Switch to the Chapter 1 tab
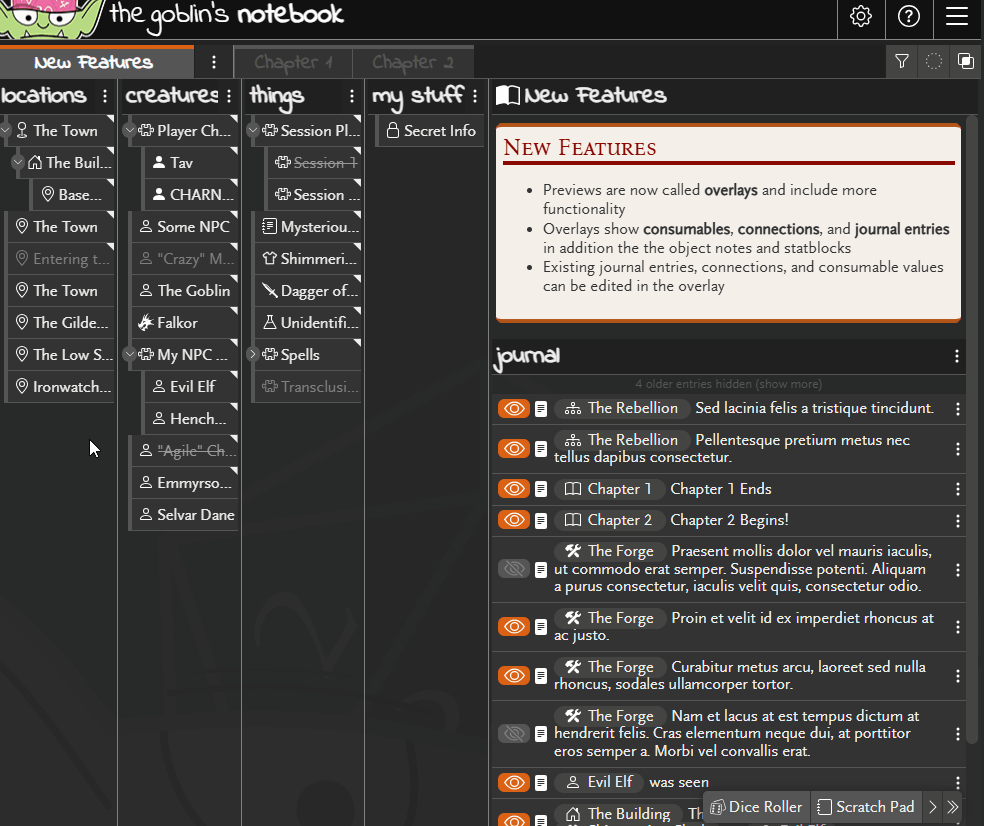Viewport: 984px width, 826px height. 293,62
